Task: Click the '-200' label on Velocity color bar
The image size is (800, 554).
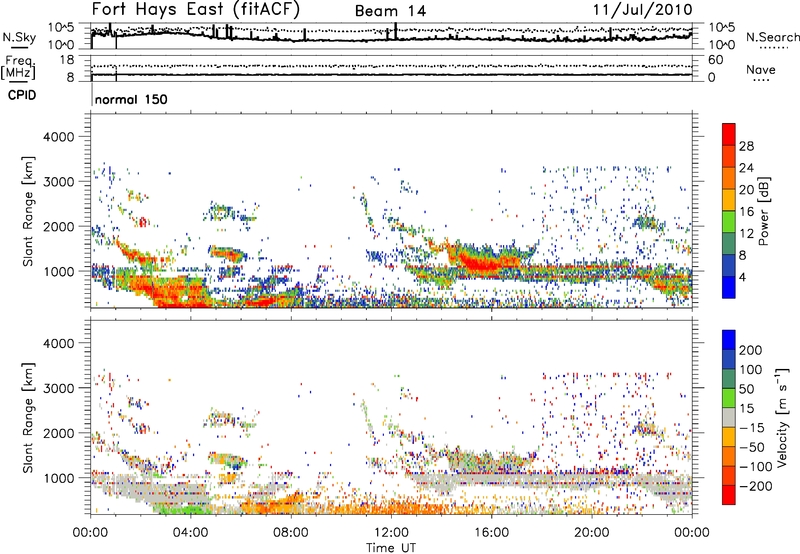Action: (756, 486)
